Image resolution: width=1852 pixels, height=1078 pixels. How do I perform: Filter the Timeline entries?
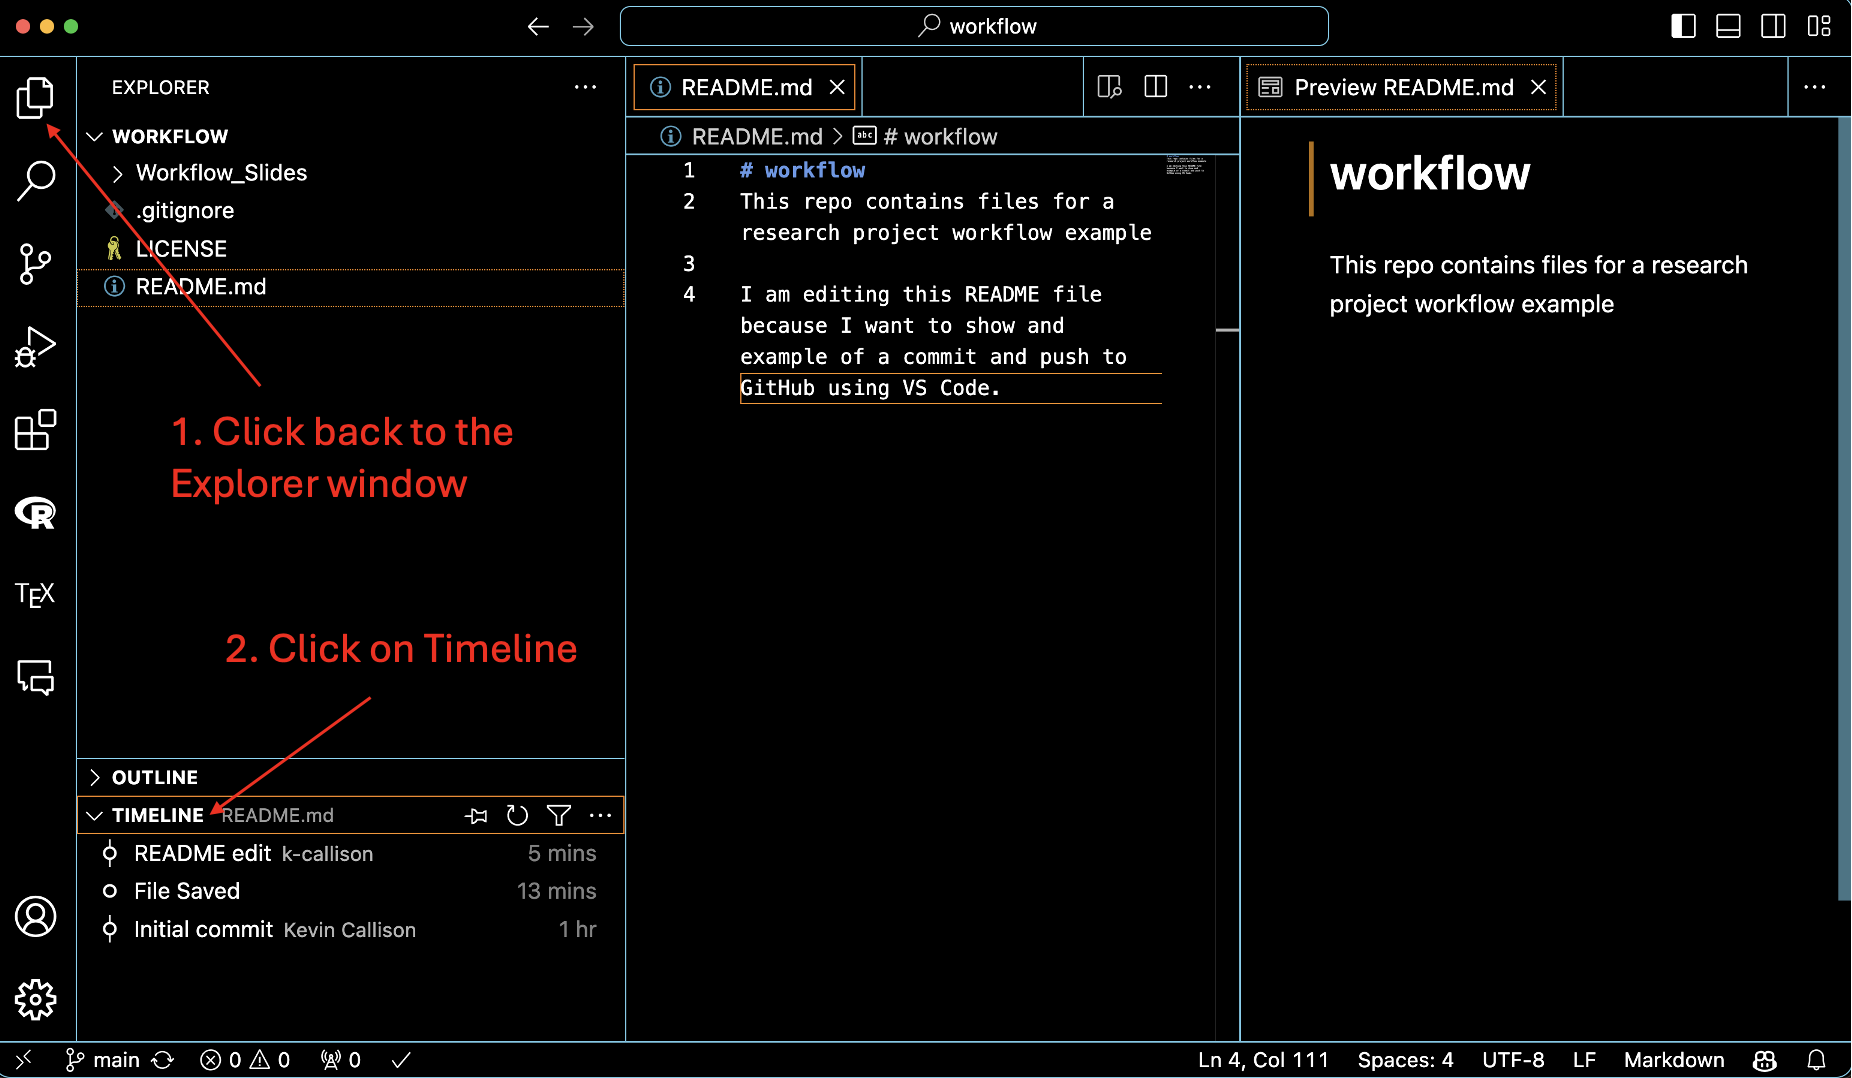click(559, 815)
